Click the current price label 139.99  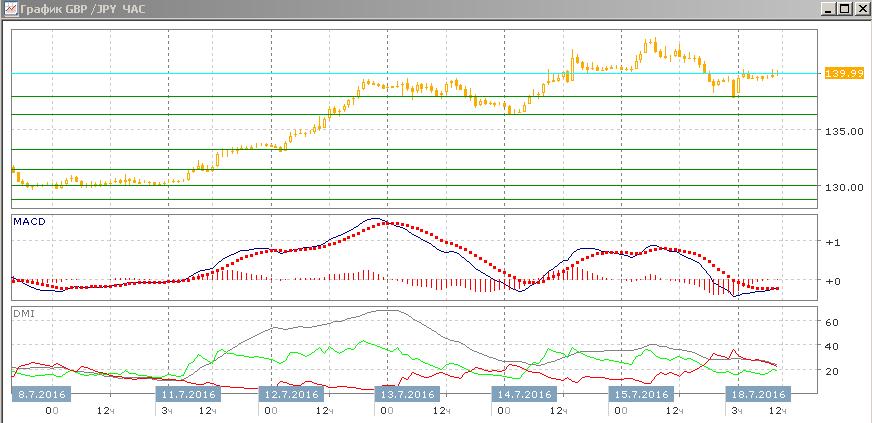[844, 73]
